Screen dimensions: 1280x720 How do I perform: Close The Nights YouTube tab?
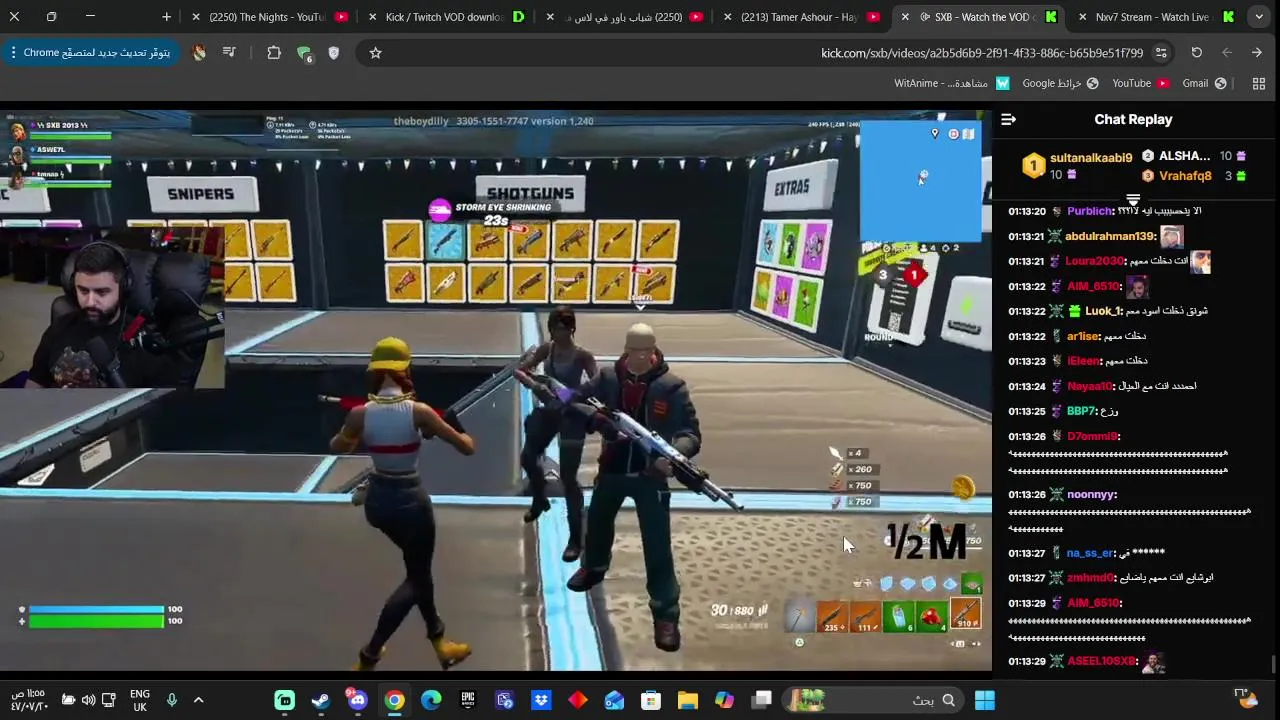(196, 17)
